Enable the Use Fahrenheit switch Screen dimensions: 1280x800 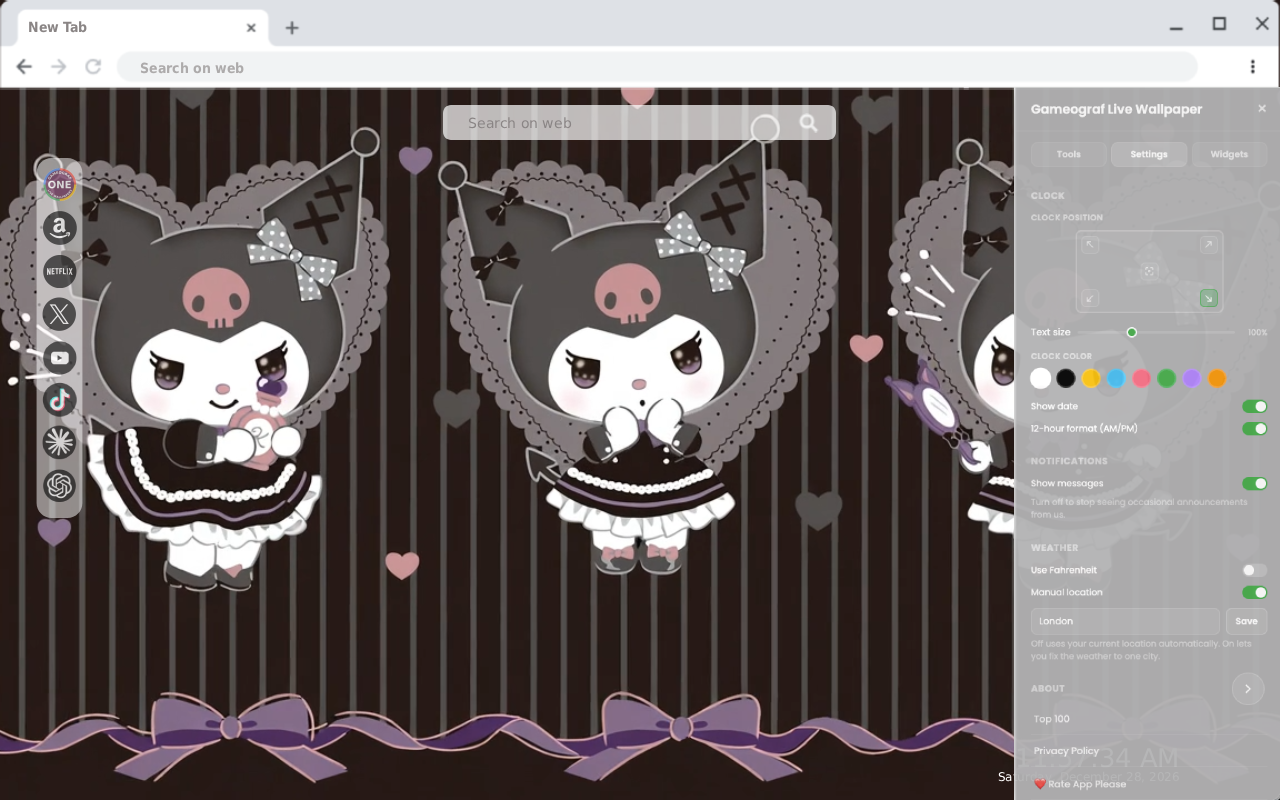point(1254,570)
